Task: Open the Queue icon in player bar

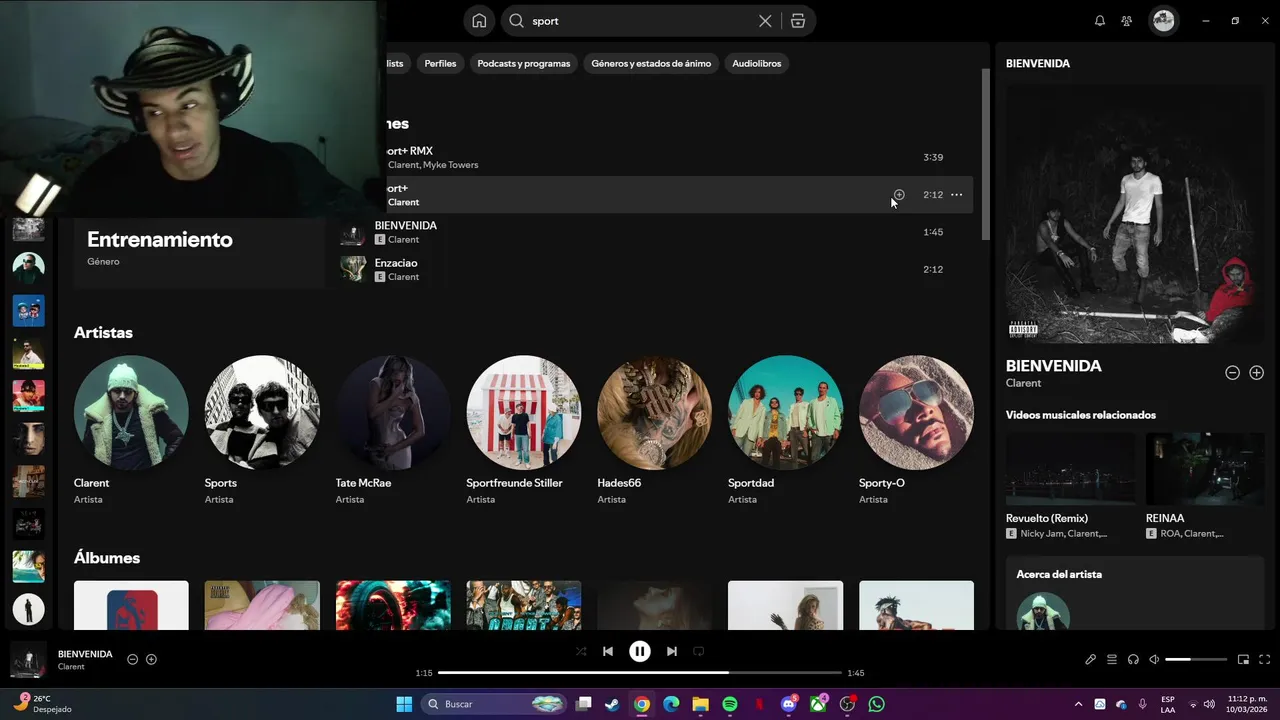Action: click(x=1112, y=660)
